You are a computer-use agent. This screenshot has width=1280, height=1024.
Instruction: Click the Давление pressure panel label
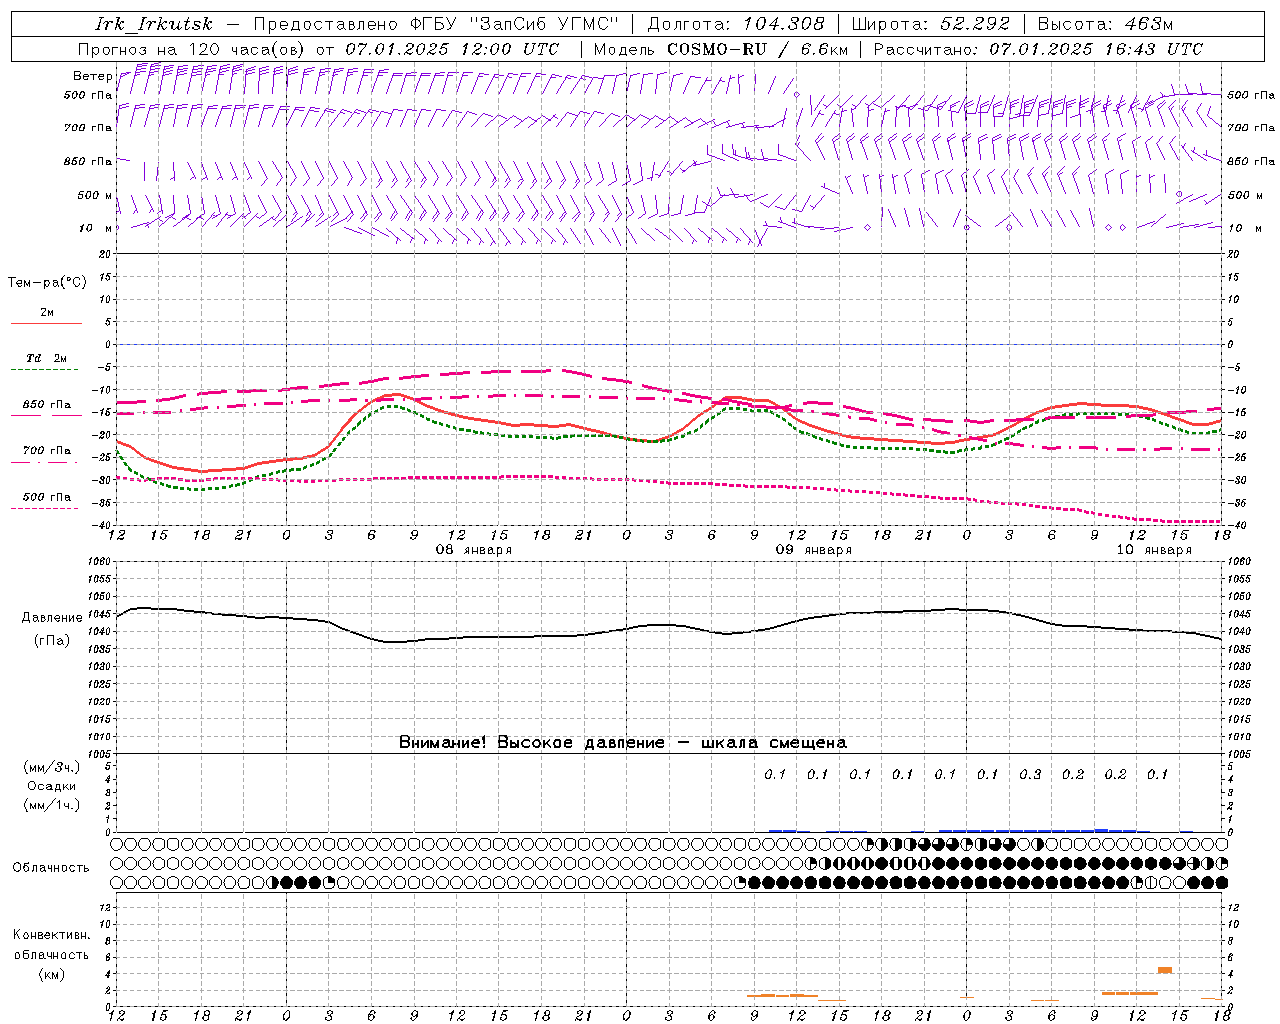click(52, 618)
